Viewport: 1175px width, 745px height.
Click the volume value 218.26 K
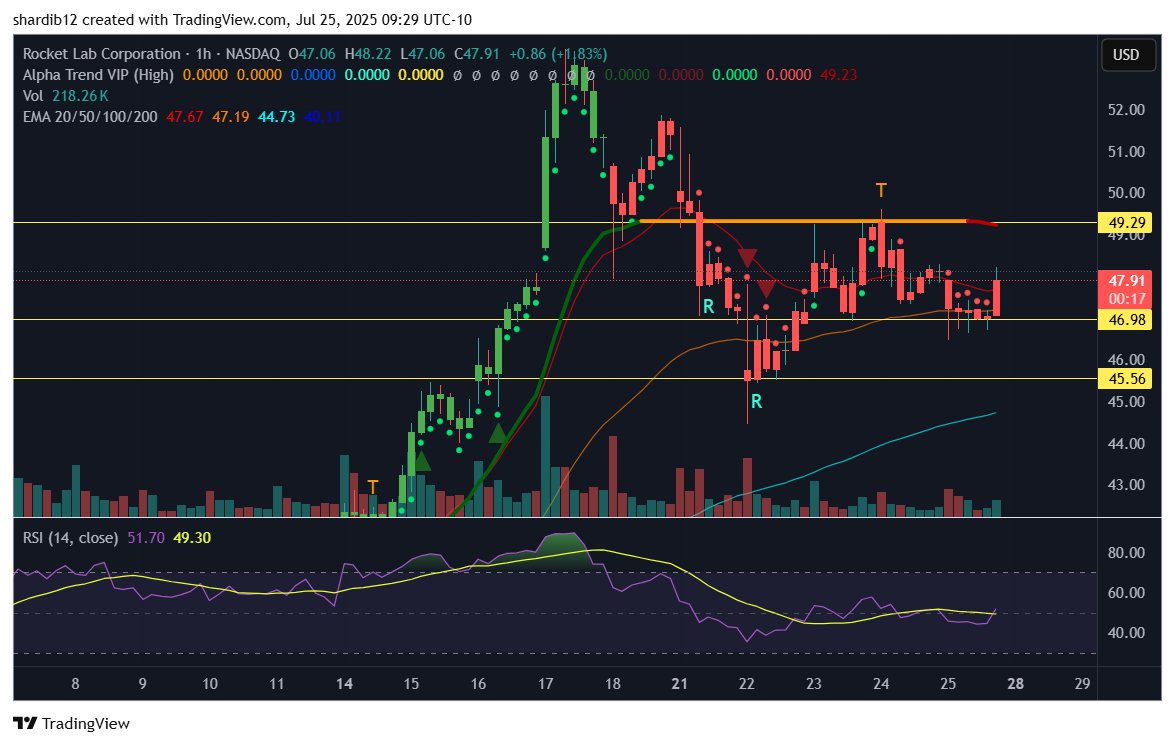80,96
